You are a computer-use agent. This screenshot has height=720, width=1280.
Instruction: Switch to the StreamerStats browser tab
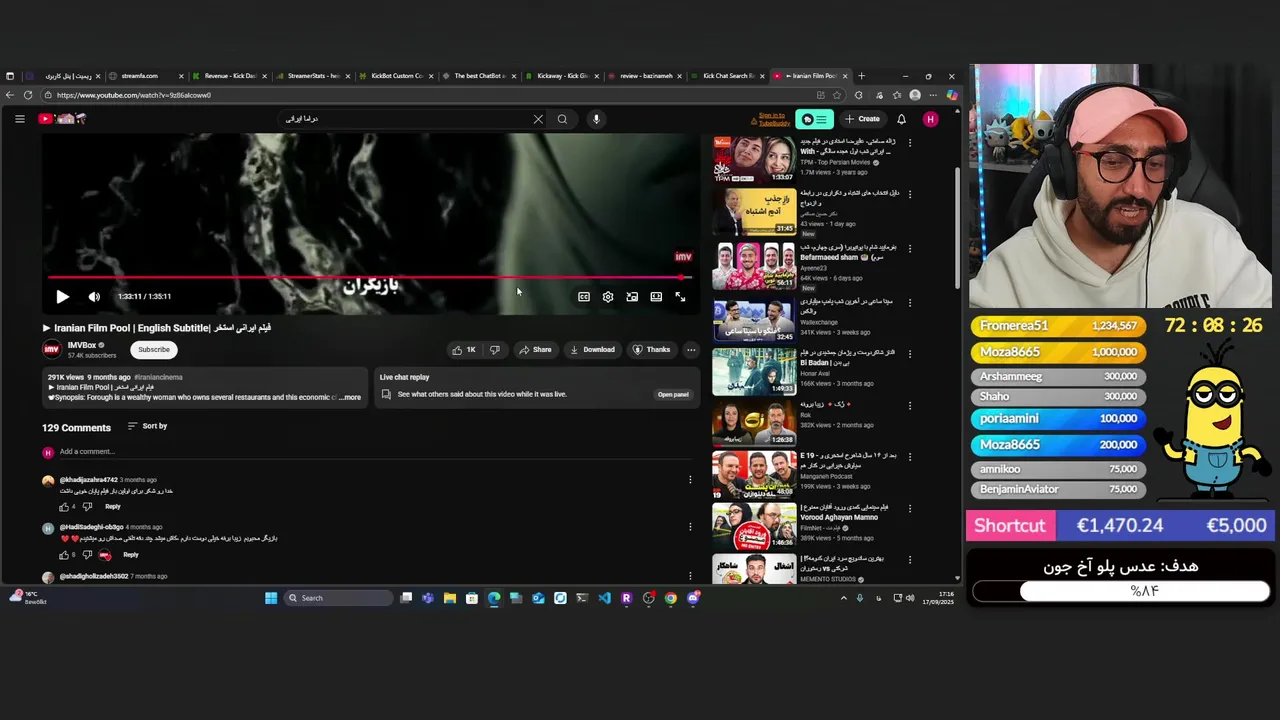[313, 76]
